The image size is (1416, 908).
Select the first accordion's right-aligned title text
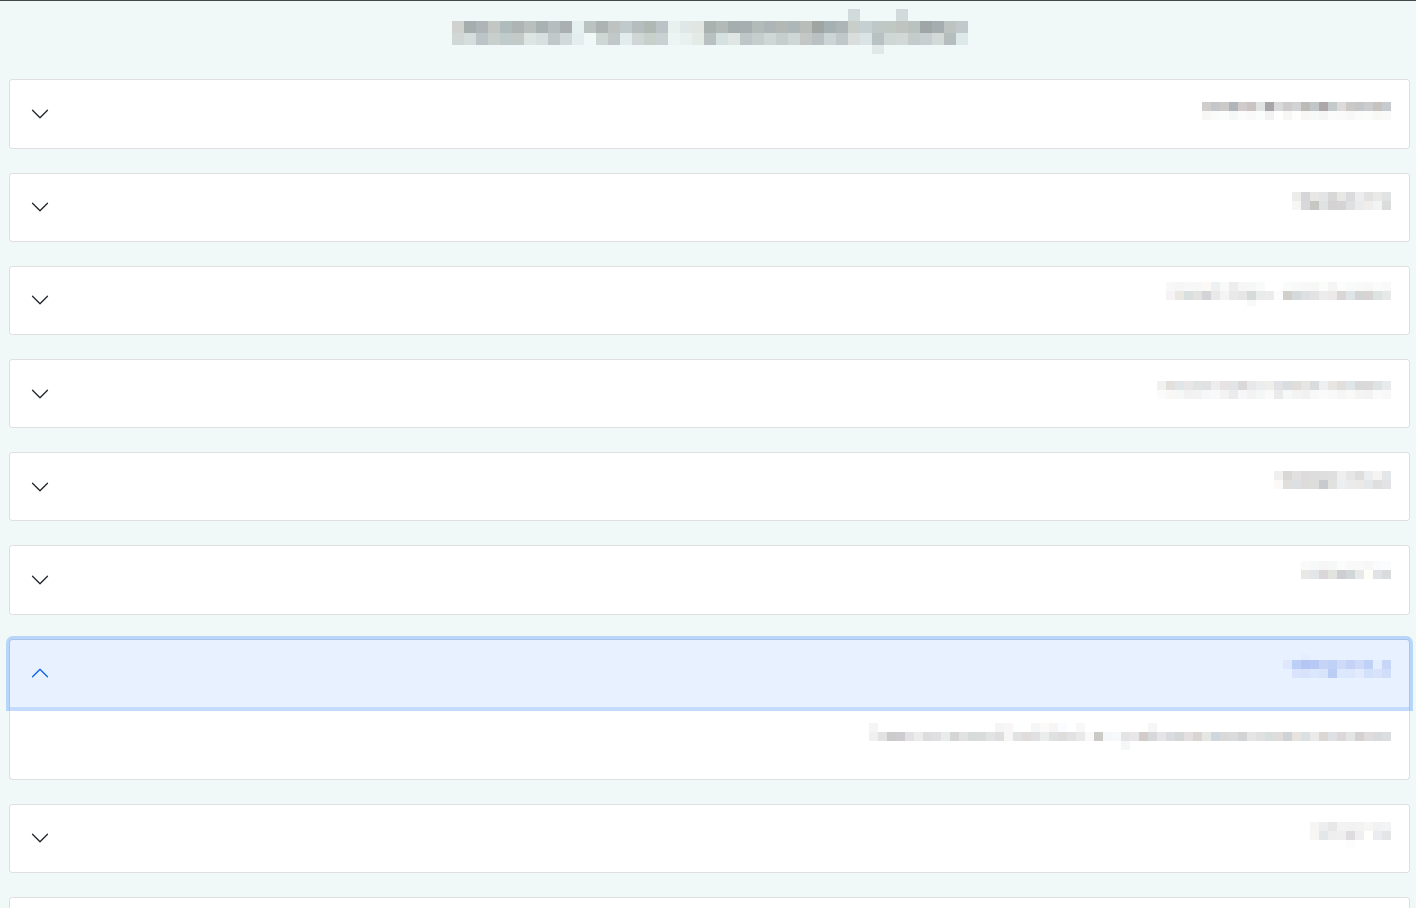pyautogui.click(x=1295, y=107)
